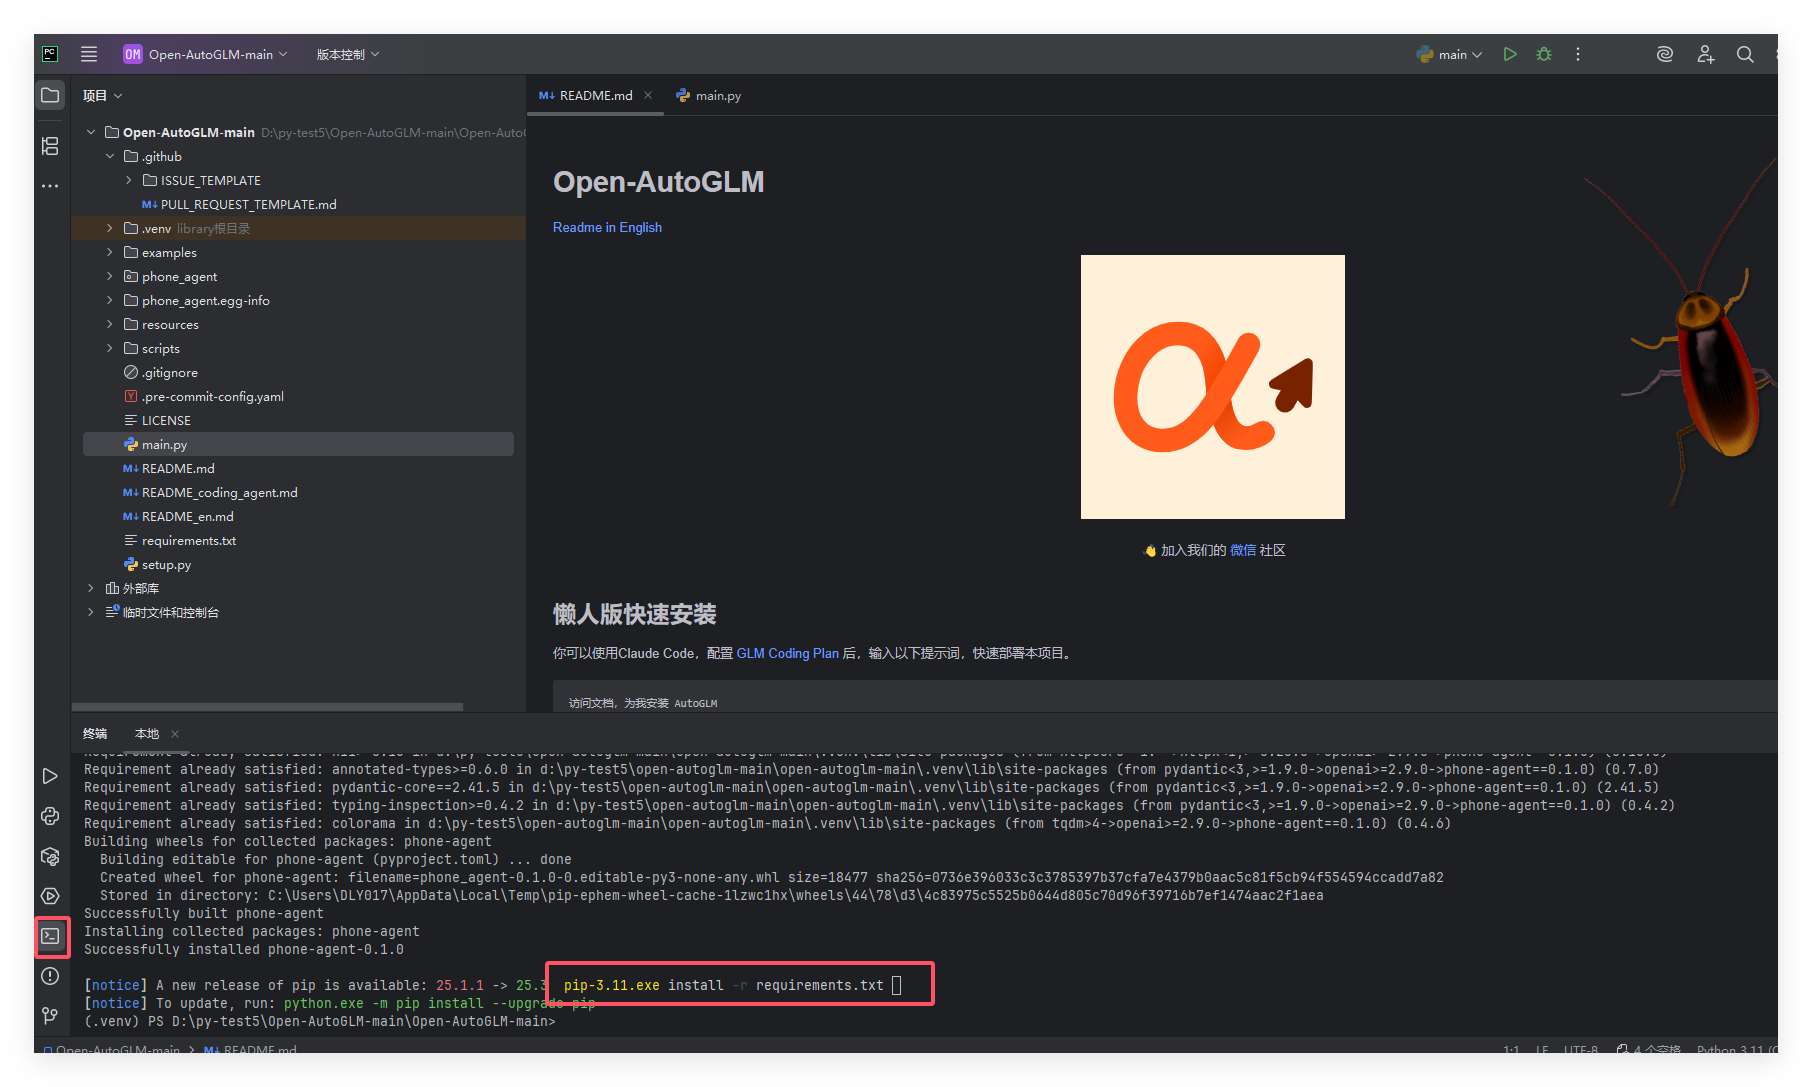Open the Services tool window
Screen dimensions: 1812x1087
click(50, 896)
